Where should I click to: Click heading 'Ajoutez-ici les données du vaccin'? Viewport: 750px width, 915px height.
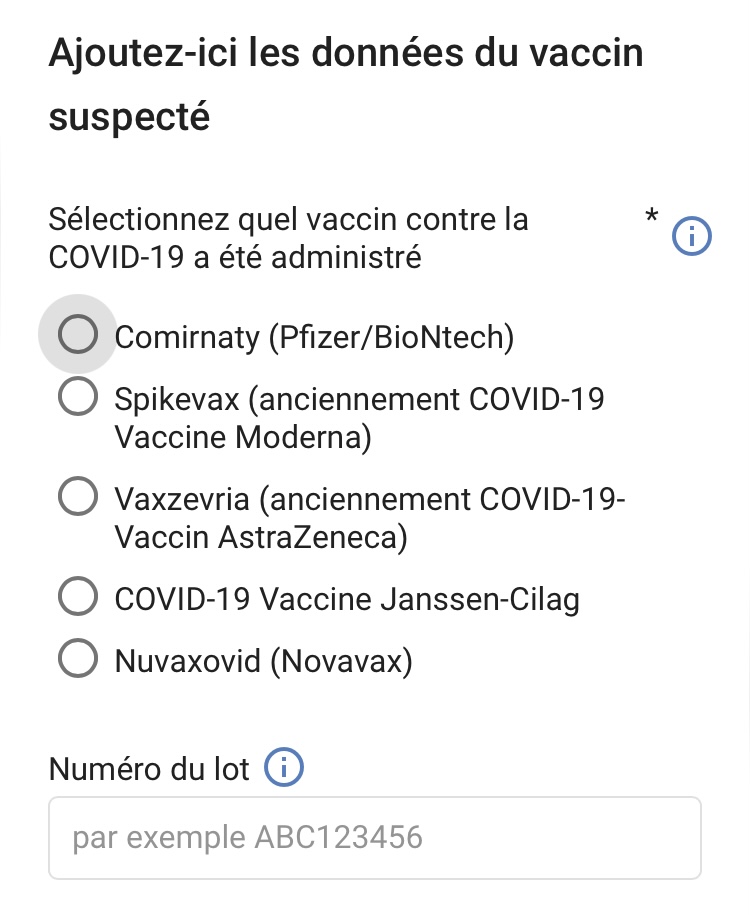pos(345,52)
